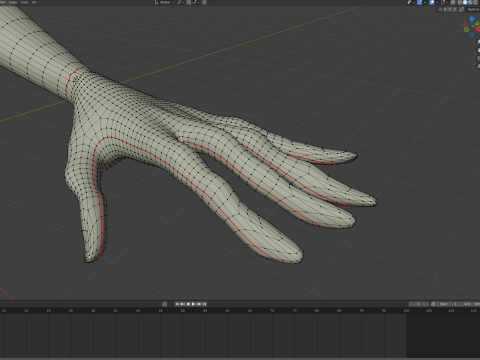This screenshot has width=480, height=360.
Task: Click the green negative Y gizmo ball
Action: pos(466,30)
